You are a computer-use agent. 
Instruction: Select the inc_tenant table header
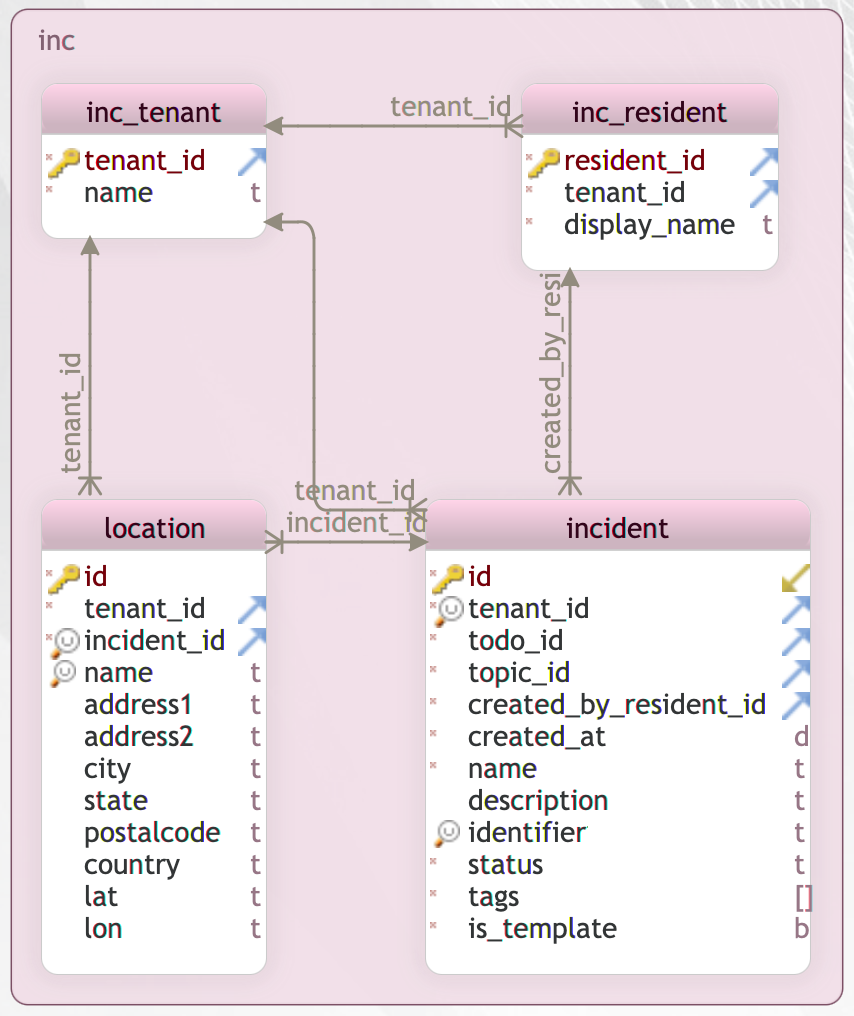click(x=154, y=112)
